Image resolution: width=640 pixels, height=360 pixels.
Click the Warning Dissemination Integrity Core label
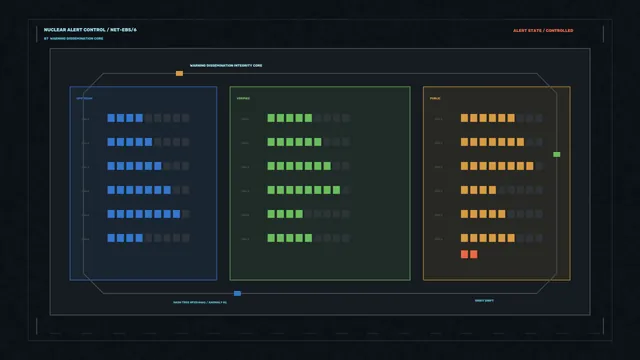point(226,65)
